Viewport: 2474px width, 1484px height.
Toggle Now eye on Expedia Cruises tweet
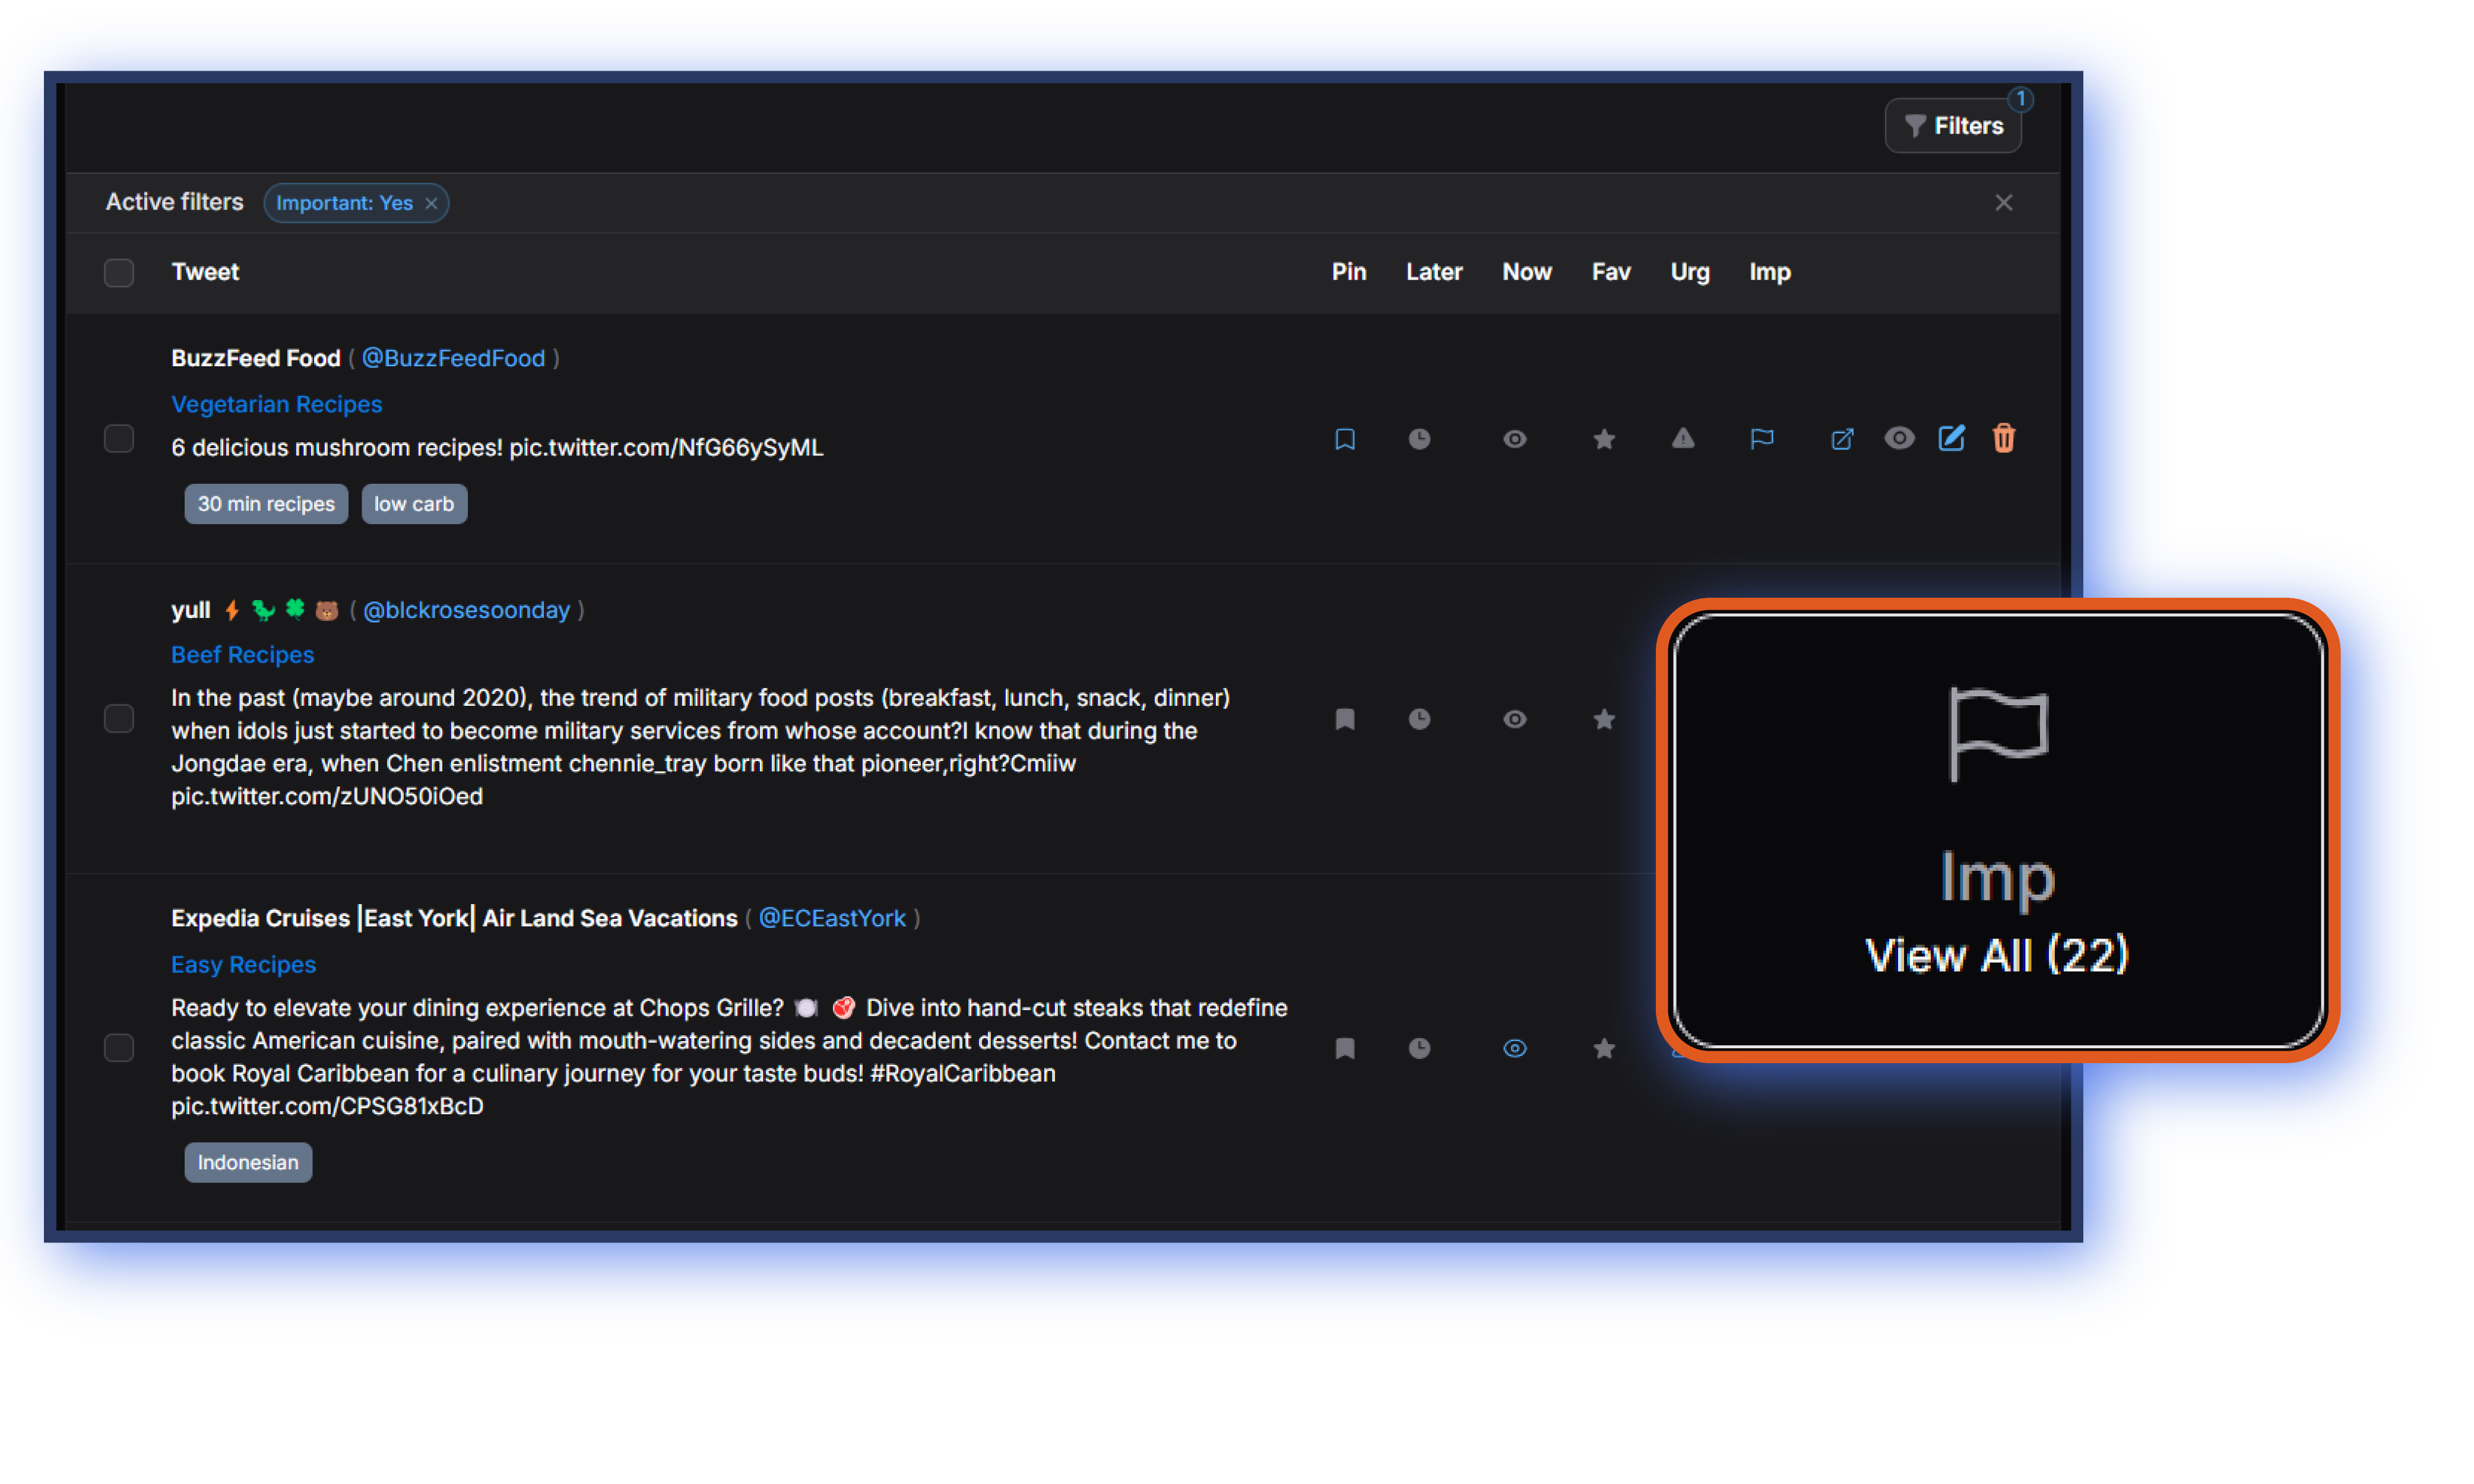[1514, 1048]
